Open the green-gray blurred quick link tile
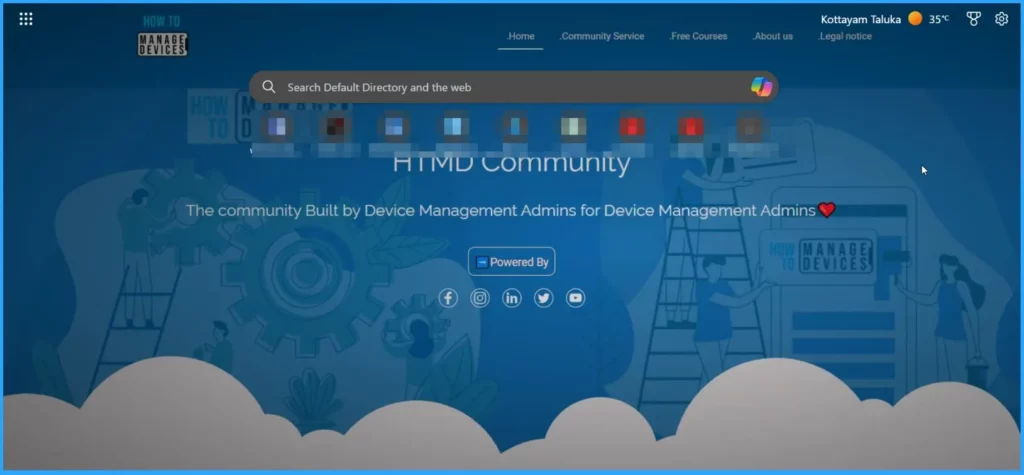The width and height of the screenshot is (1024, 475). [x=573, y=127]
